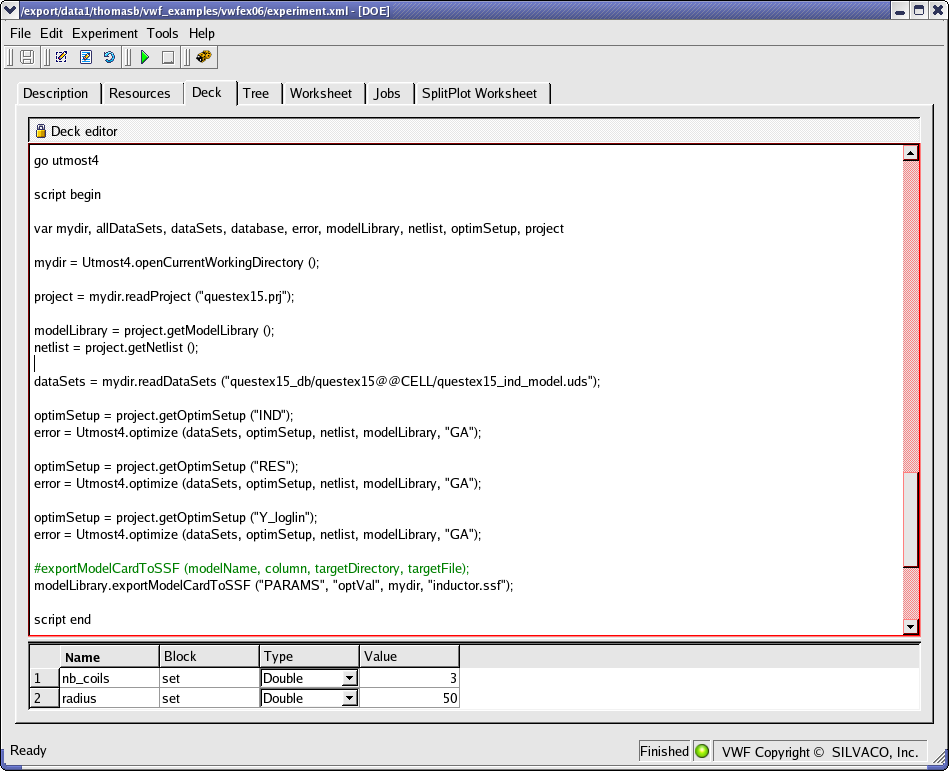Click the radius name cell
This screenshot has width=949, height=771.
coord(110,698)
